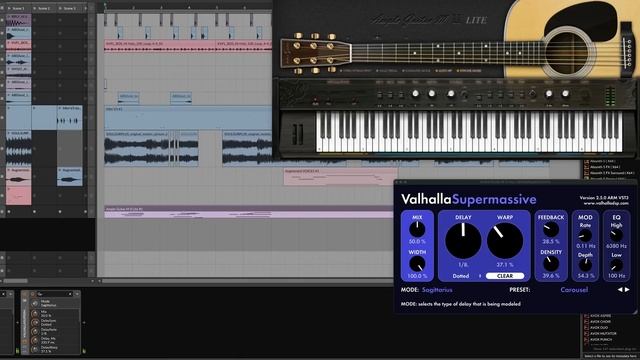Open the PRESET menu showing Carousel
The width and height of the screenshot is (640, 360).
(x=574, y=290)
